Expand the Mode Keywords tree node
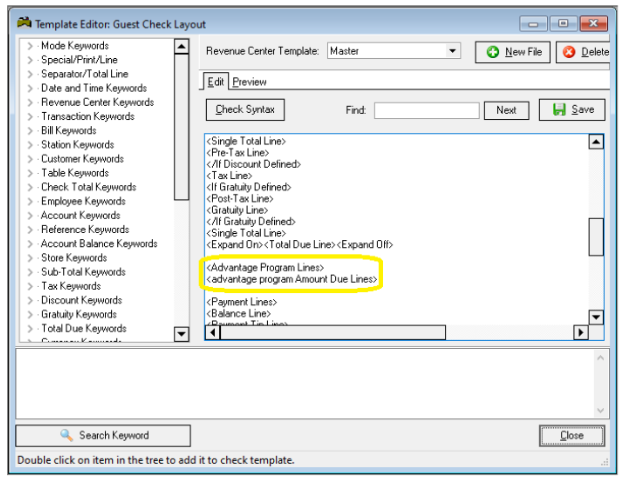 pyautogui.click(x=30, y=46)
